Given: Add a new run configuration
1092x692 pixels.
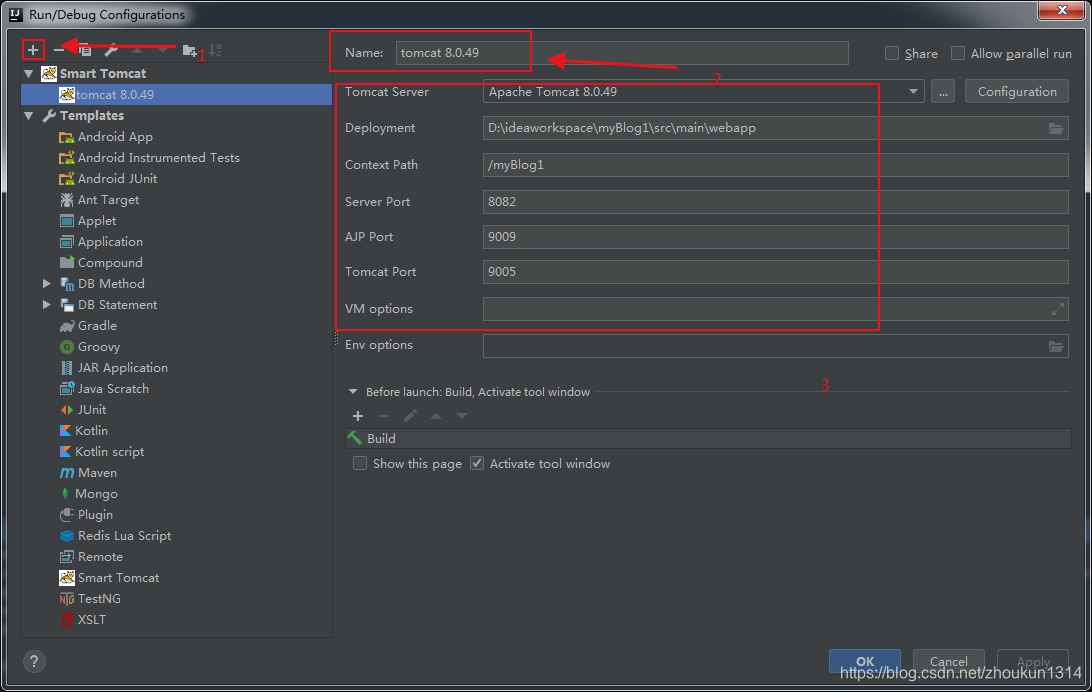Looking at the screenshot, I should (33, 49).
